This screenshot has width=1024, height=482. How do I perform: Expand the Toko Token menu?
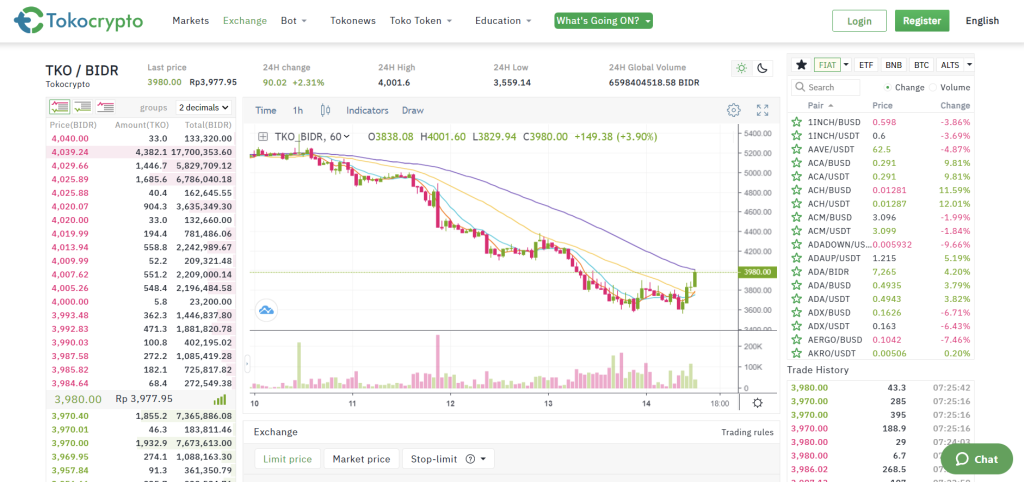tap(421, 21)
